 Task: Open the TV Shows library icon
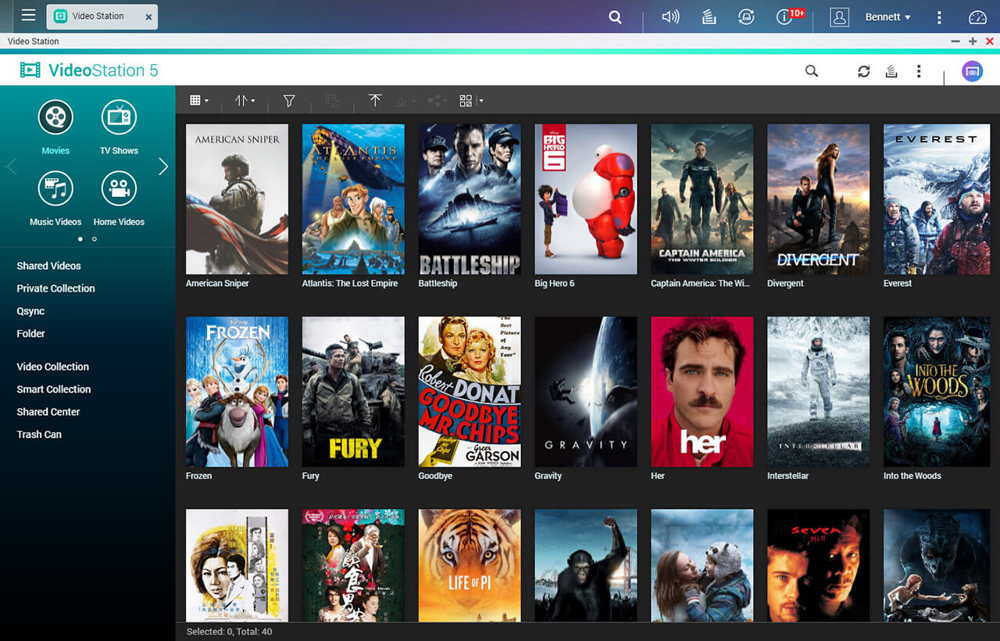point(119,117)
